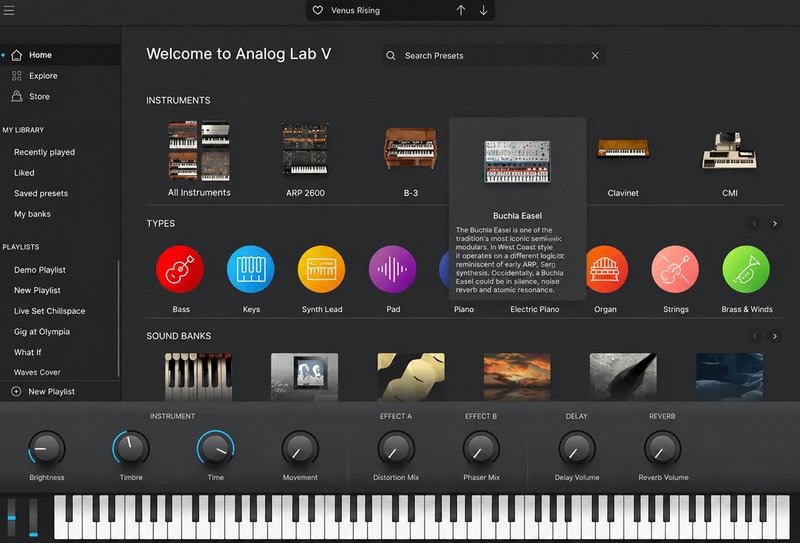The width and height of the screenshot is (800, 543).
Task: Open the yellow abstract sound bank
Action: [411, 377]
